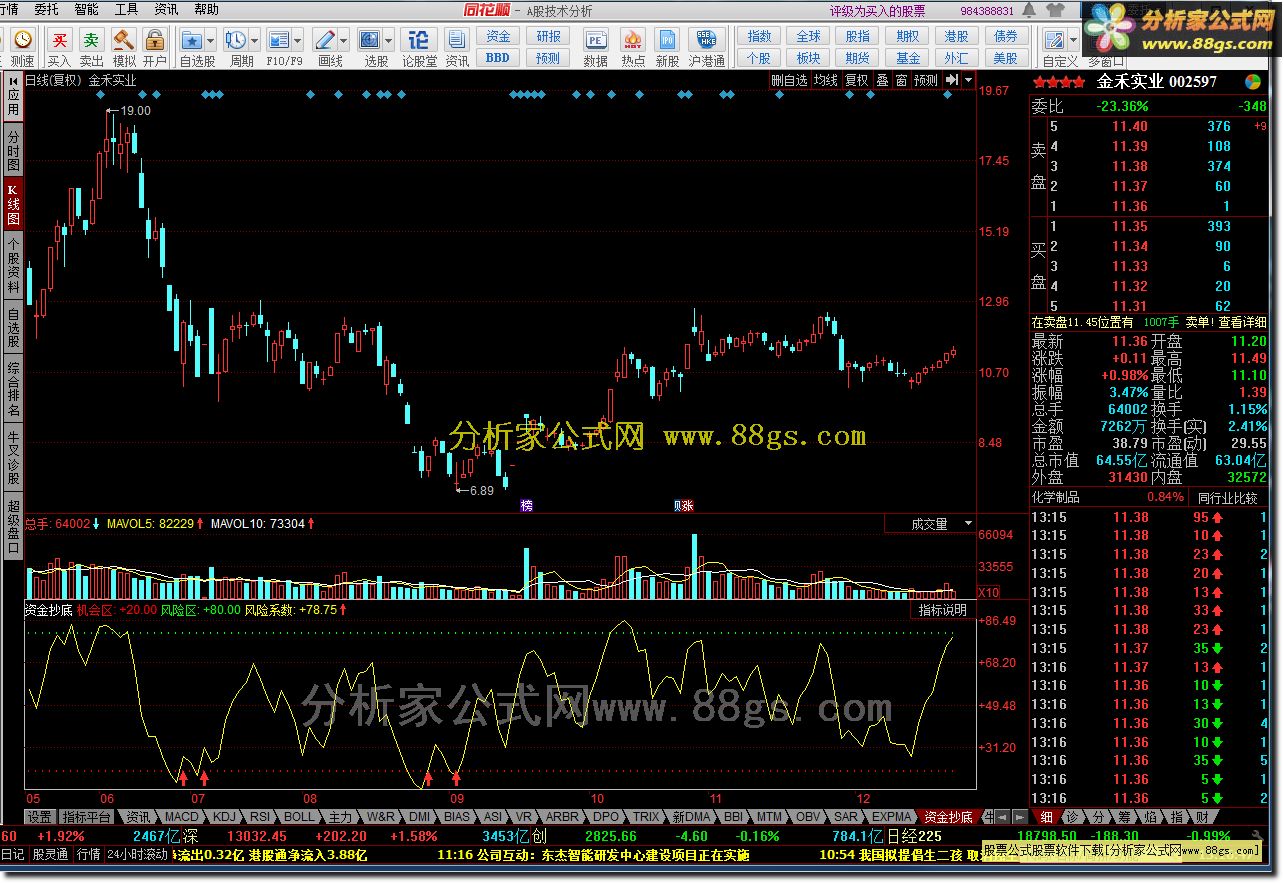Click the pie chart icon beside 002597
Image resolution: width=1284 pixels, height=883 pixels.
1252,81
